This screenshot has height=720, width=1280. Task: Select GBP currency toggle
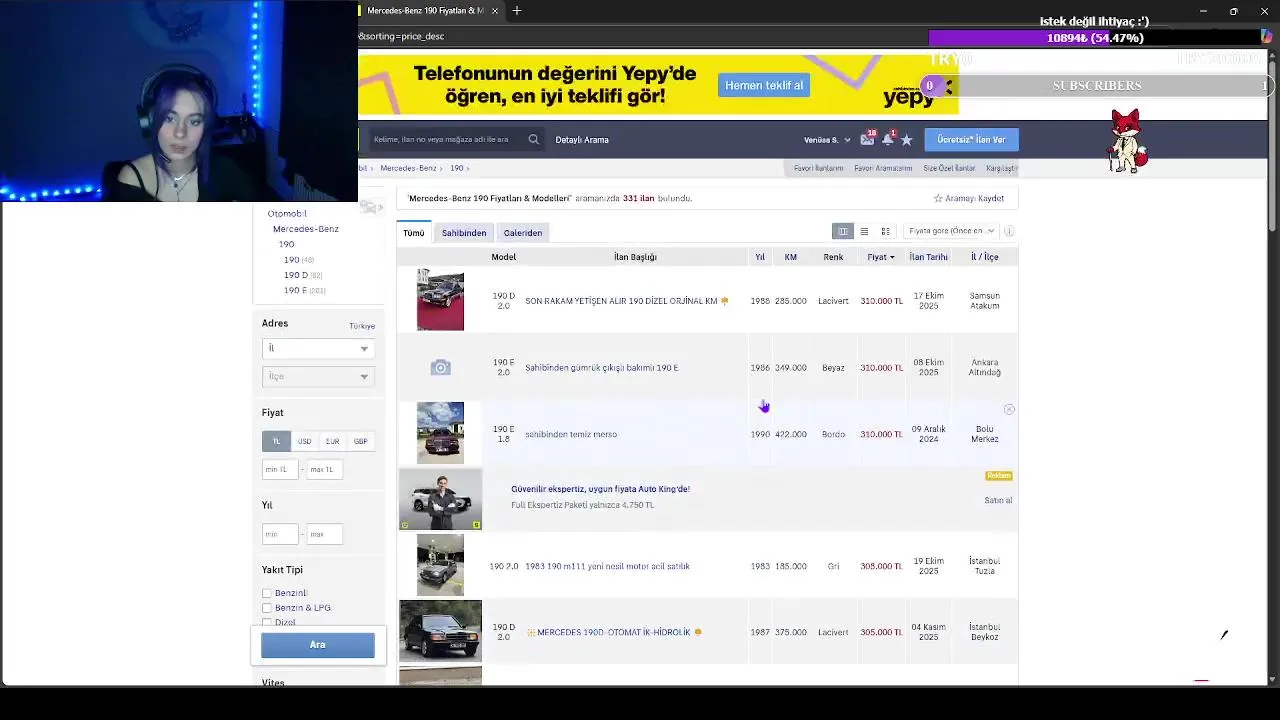click(x=360, y=441)
